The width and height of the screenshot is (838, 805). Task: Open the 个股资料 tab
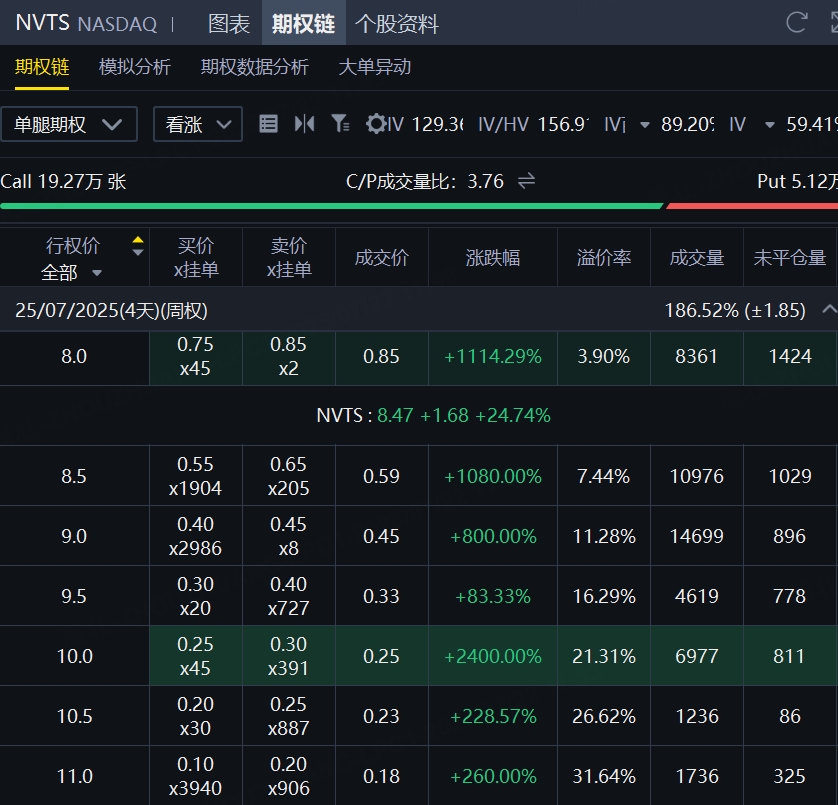pos(397,24)
